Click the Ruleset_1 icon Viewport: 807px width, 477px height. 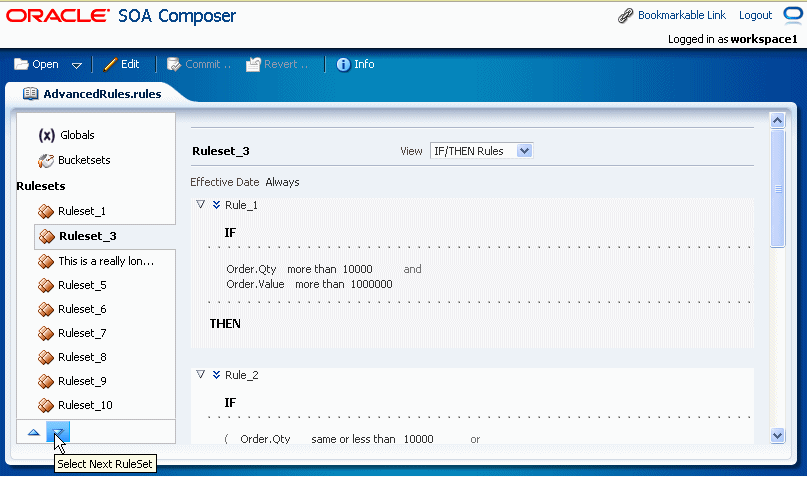[46, 211]
